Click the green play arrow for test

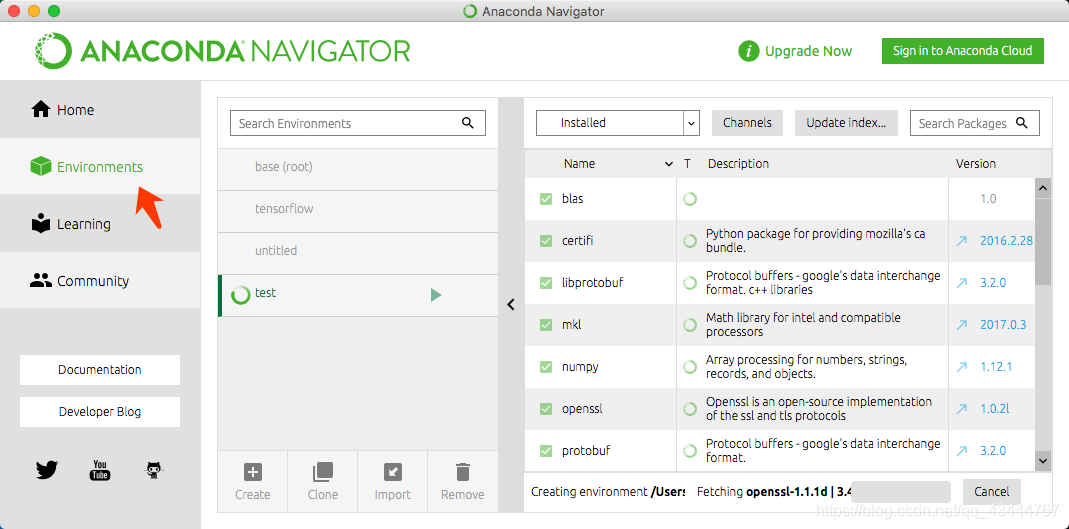(x=436, y=295)
